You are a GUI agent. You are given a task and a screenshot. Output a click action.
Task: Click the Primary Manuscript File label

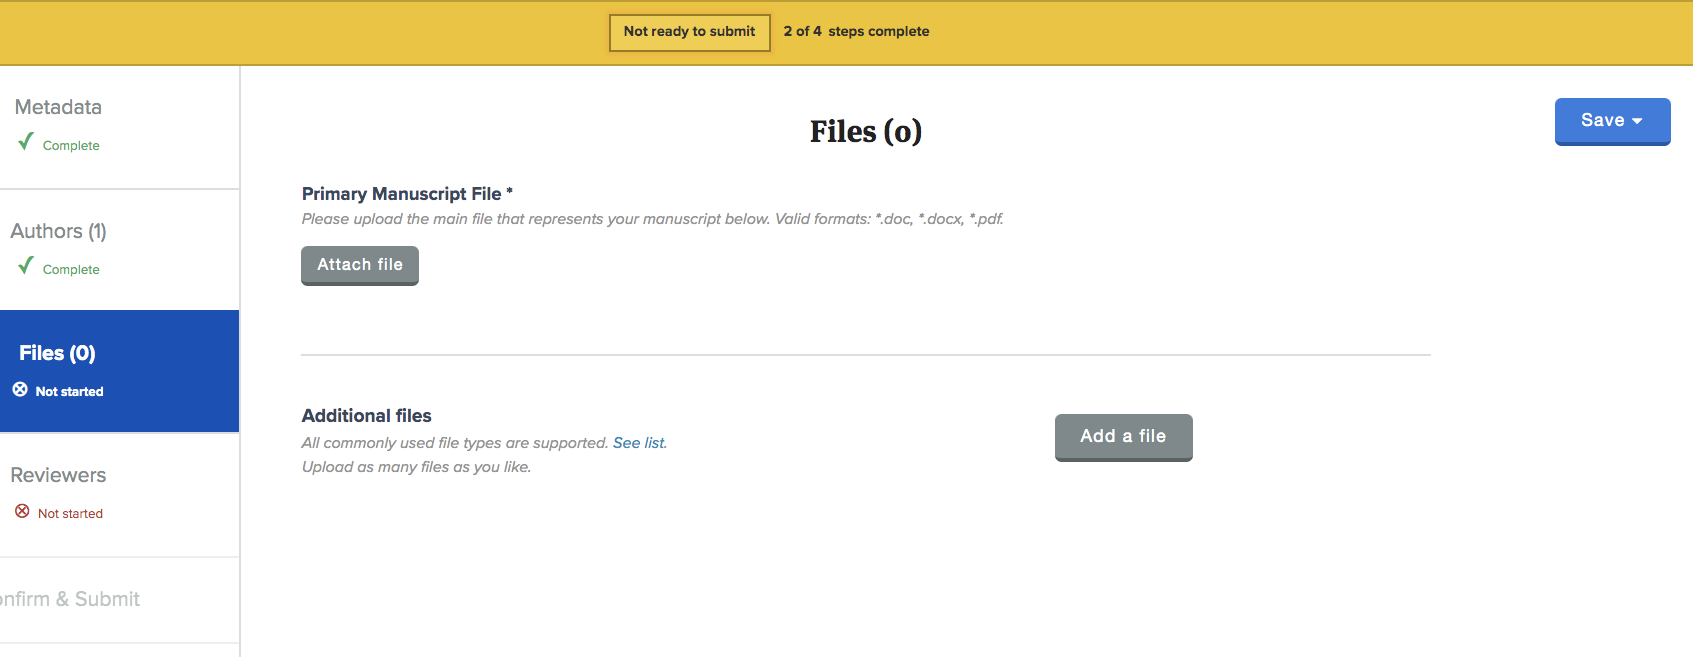coord(407,194)
